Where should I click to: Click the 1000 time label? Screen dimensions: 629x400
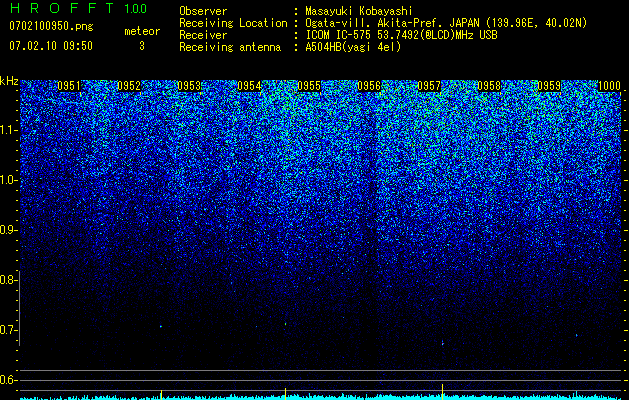pyautogui.click(x=609, y=86)
